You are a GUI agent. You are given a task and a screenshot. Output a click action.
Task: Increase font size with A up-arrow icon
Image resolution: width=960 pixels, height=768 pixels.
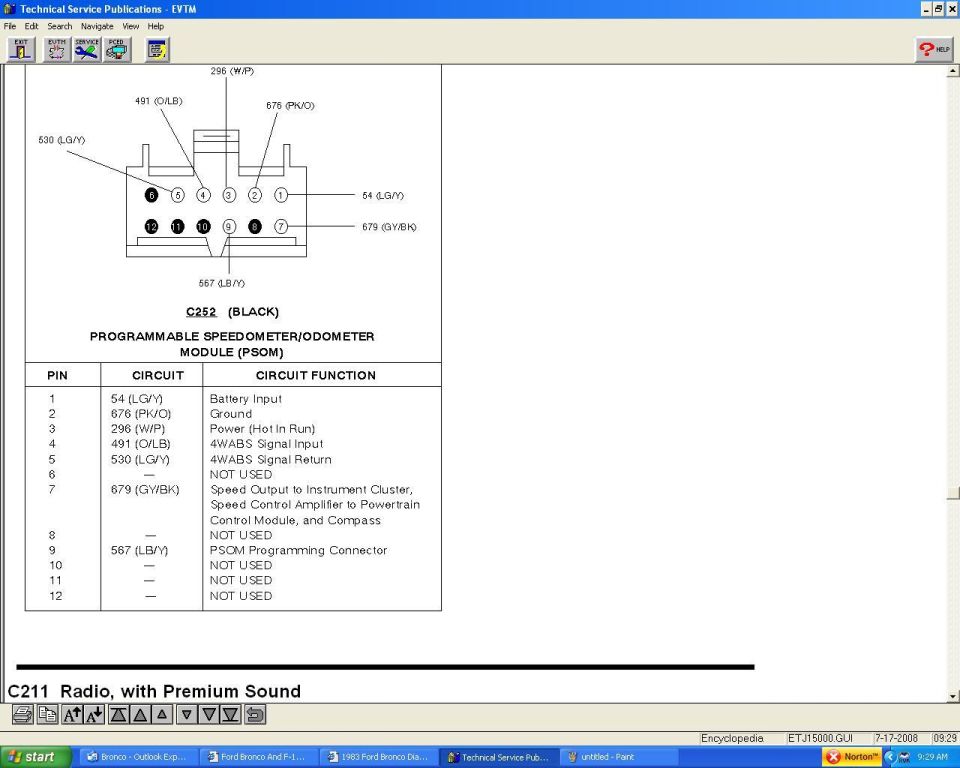pos(72,714)
